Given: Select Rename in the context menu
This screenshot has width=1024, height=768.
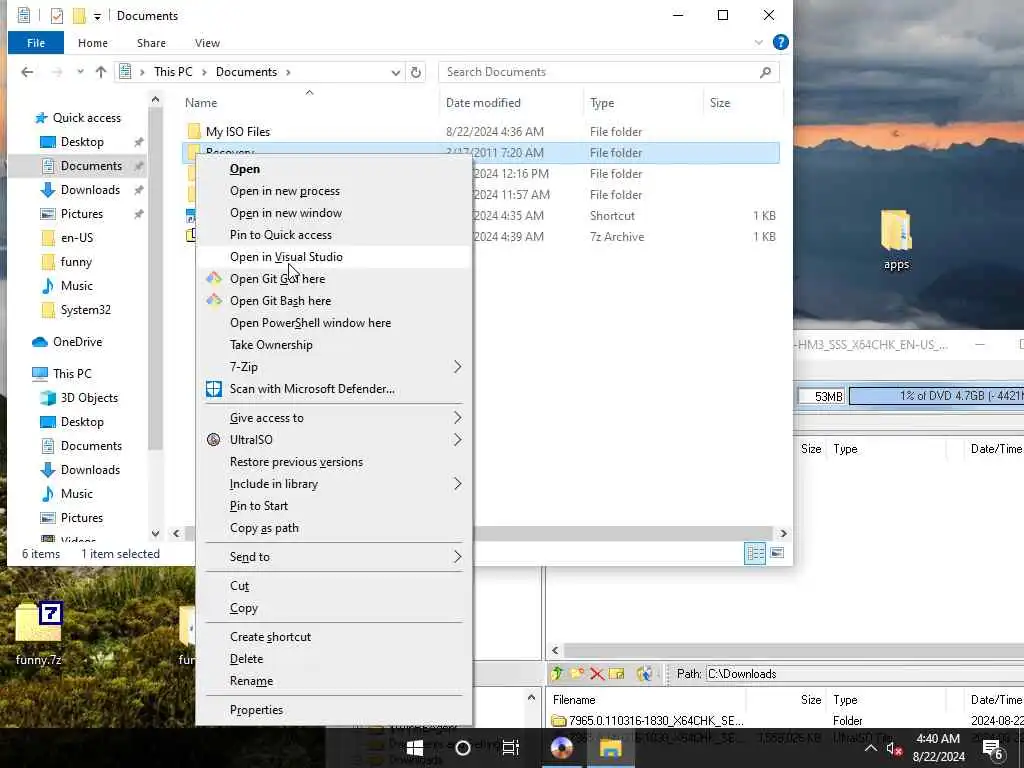Looking at the screenshot, I should [334, 681].
